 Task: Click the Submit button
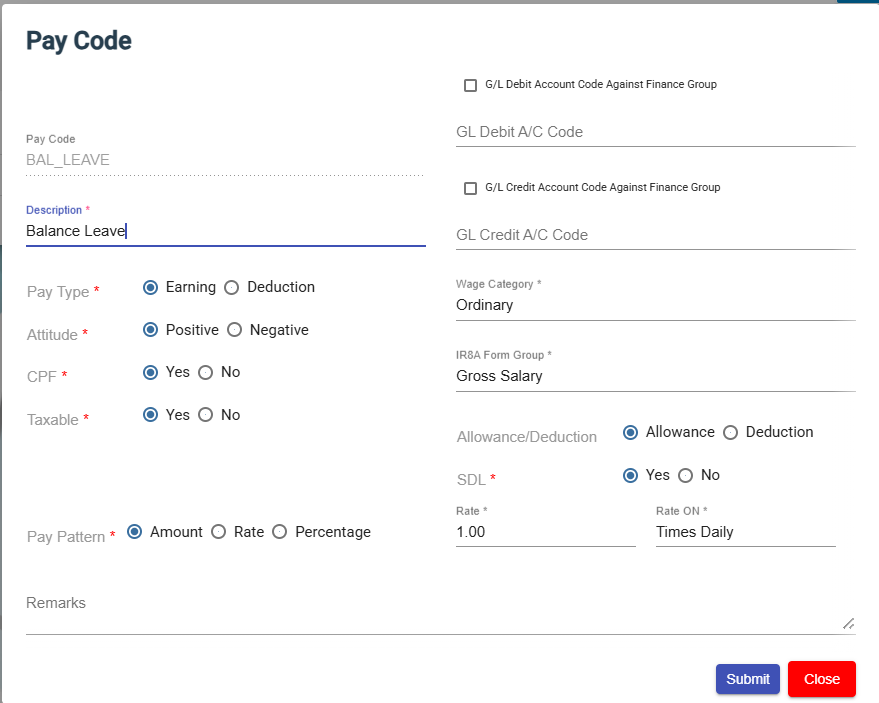coord(747,679)
